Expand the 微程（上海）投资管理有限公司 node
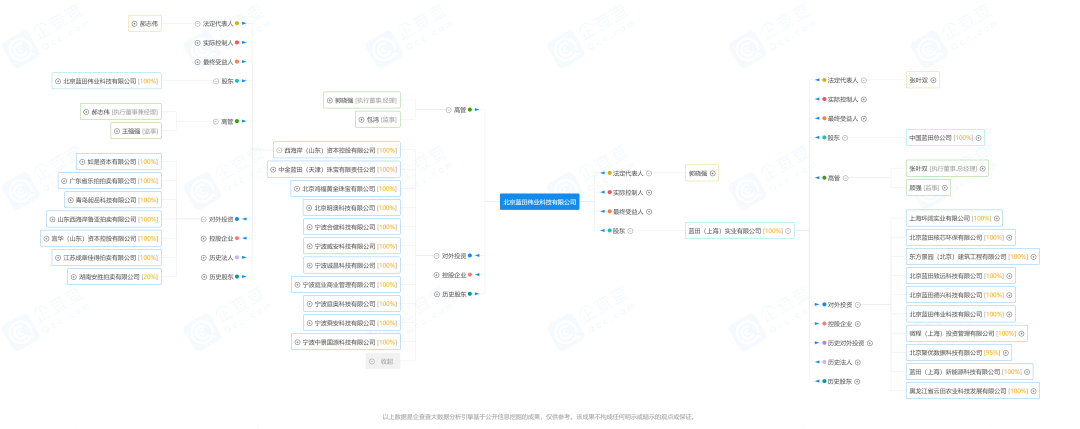Image resolution: width=1080 pixels, height=429 pixels. [x=1021, y=333]
